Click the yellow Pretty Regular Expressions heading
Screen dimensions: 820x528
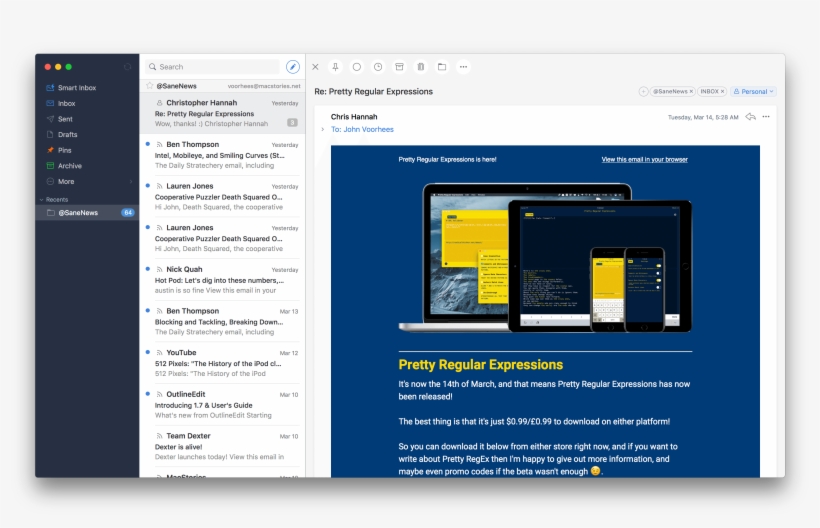pos(481,364)
